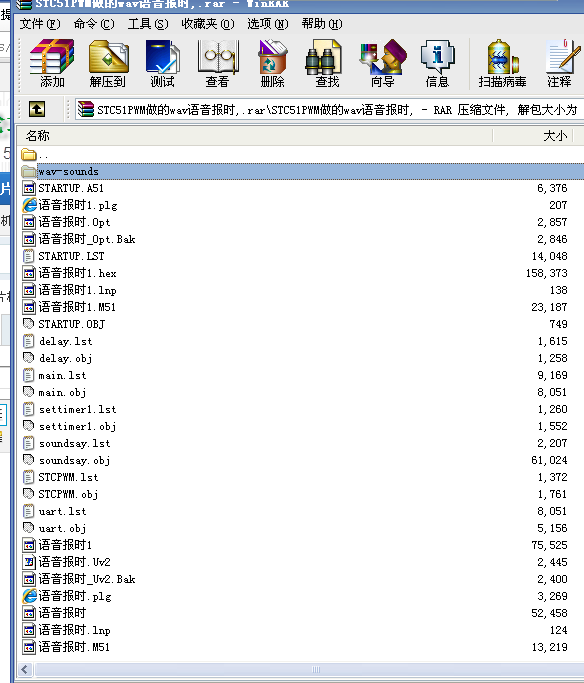
Task: Open the Help (帮助) menu
Action: [321, 24]
